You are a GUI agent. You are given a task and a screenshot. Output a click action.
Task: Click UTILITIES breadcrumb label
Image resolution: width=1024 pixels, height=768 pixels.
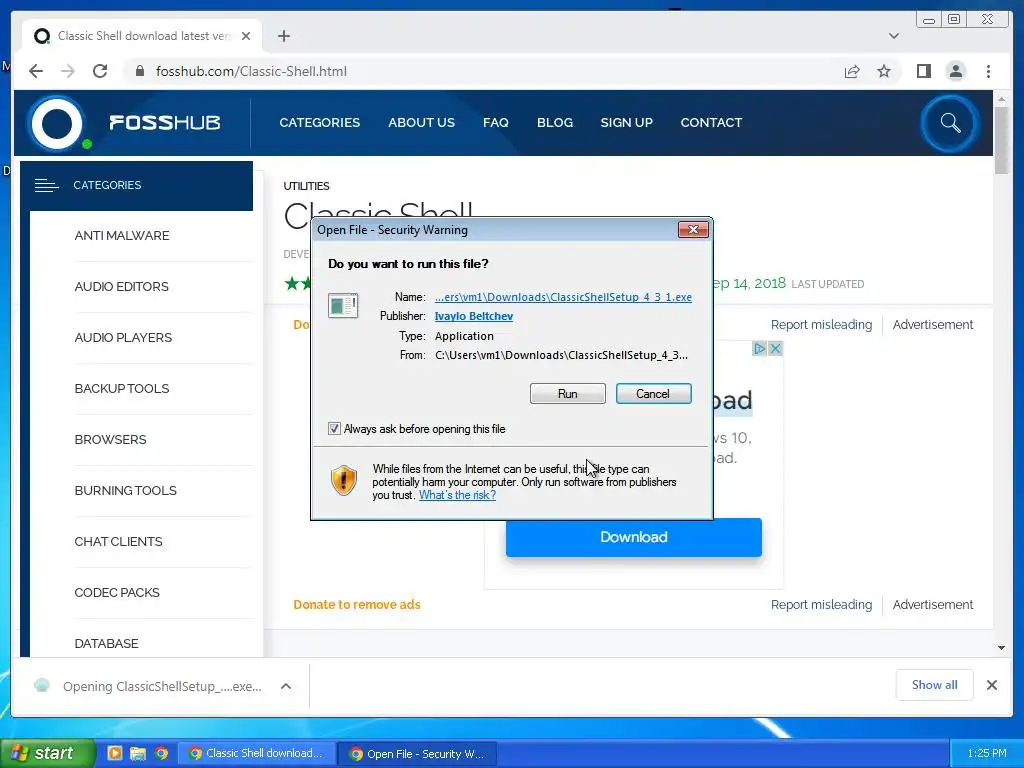306,186
